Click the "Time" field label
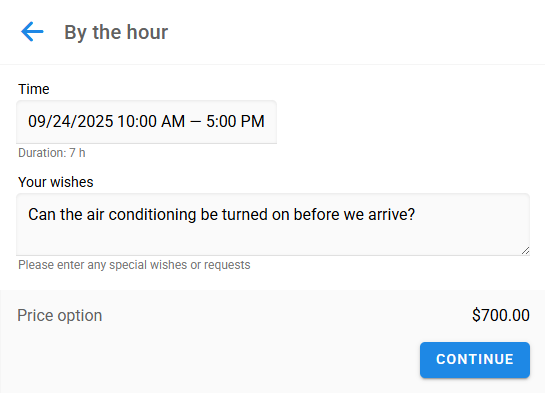This screenshot has width=545, height=393. pos(34,89)
